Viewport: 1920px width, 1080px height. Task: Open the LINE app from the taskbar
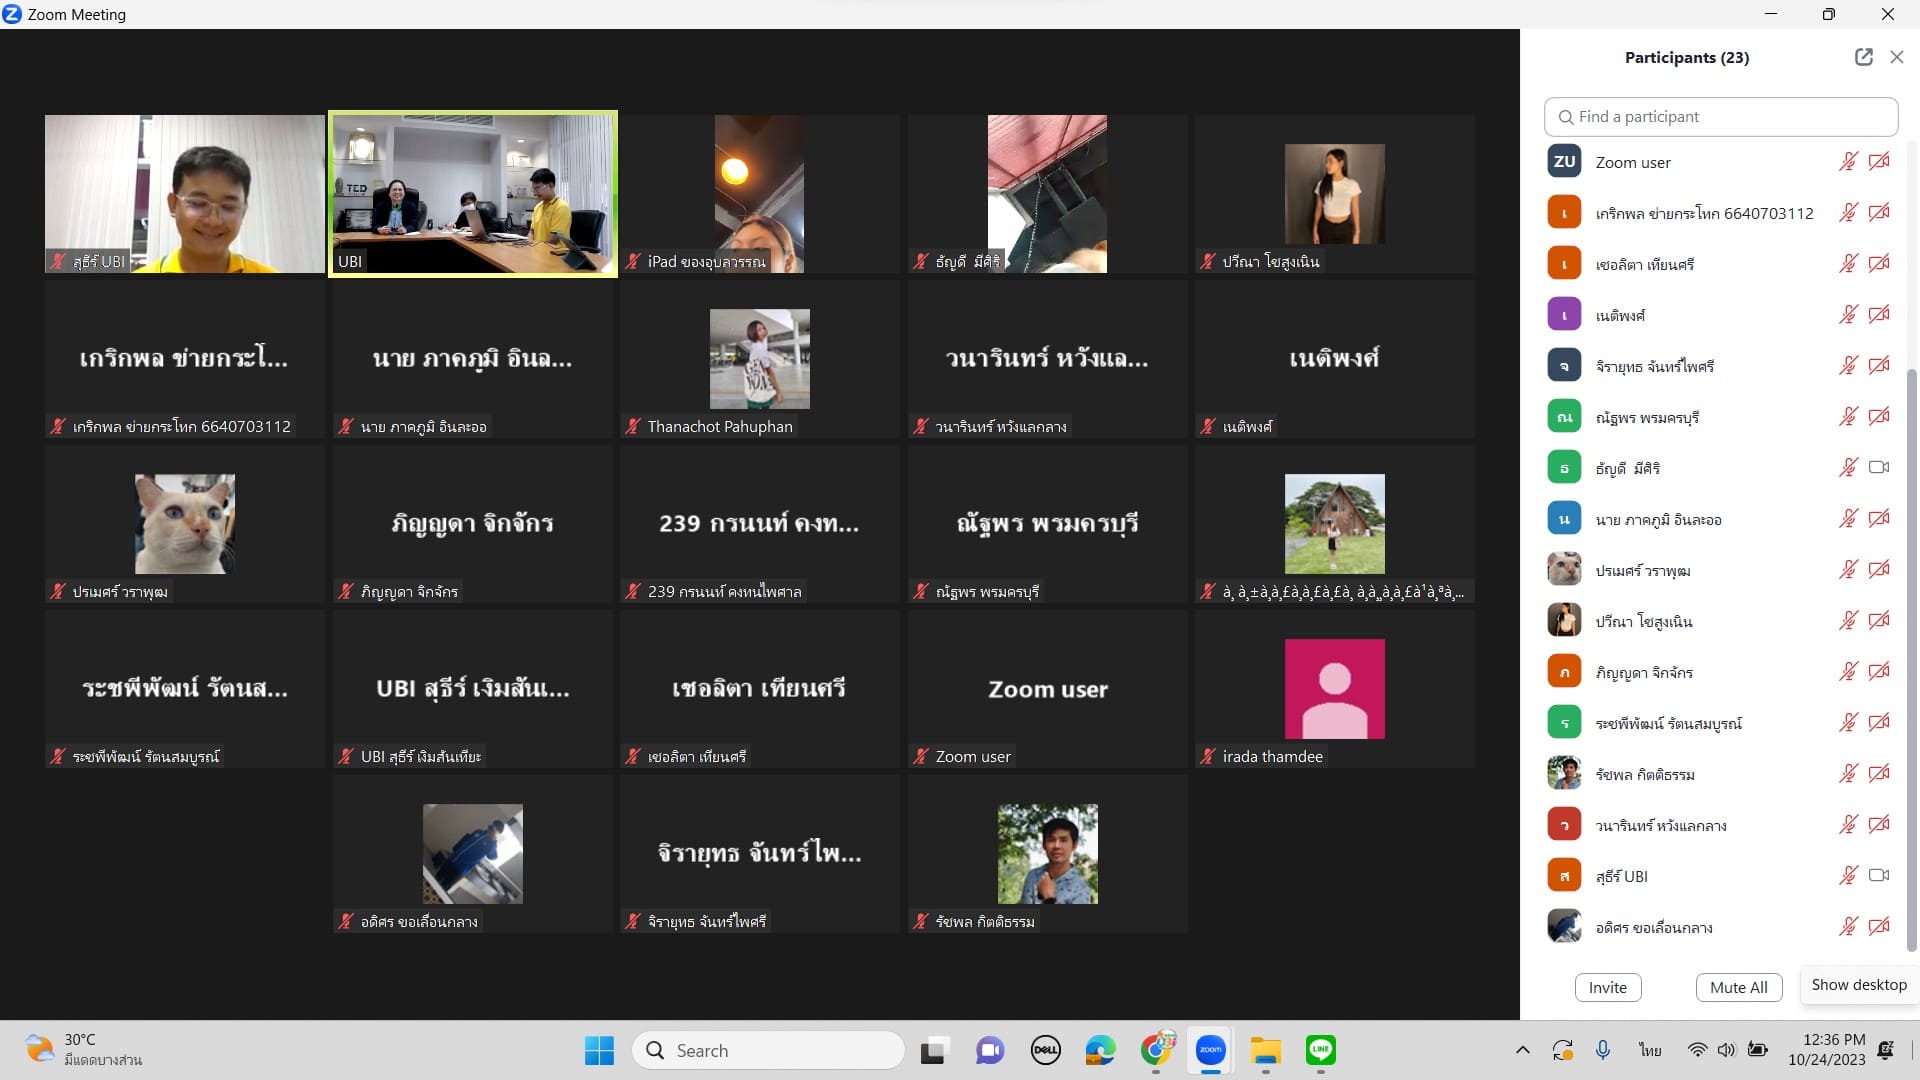[x=1320, y=1050]
